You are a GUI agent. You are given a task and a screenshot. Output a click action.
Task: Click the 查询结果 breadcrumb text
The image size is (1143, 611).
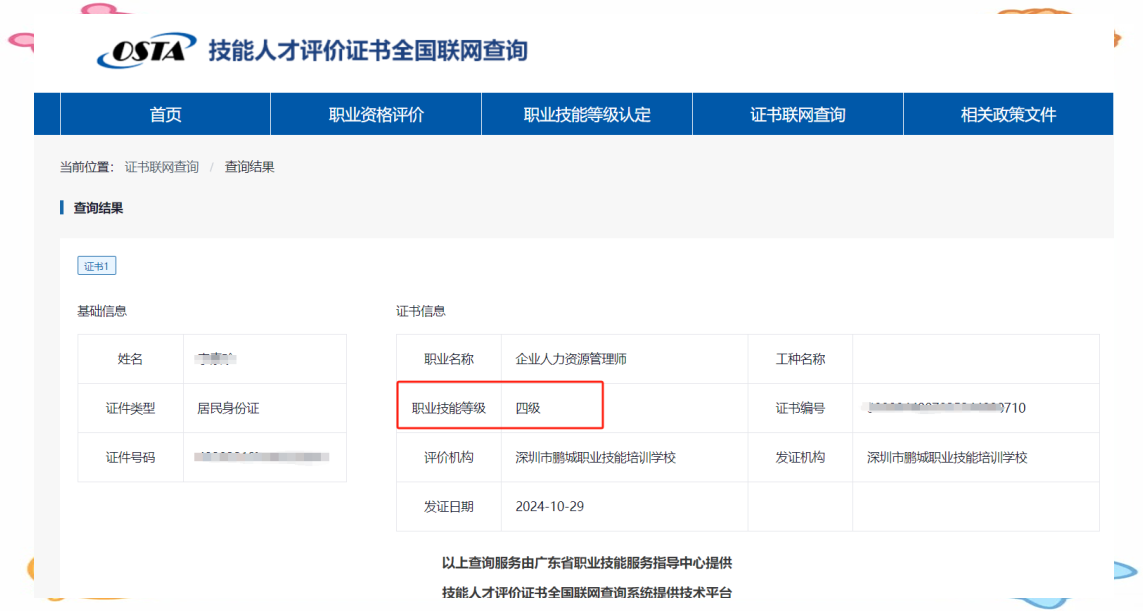[249, 167]
